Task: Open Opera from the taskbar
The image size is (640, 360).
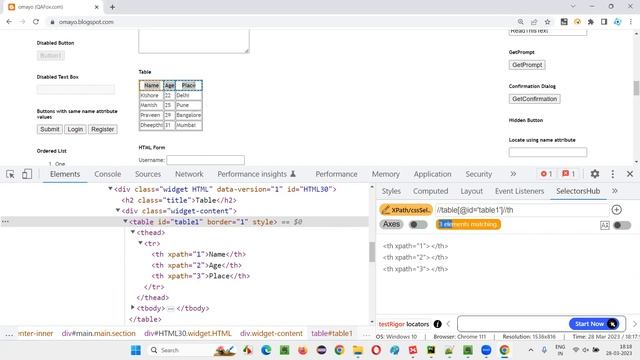Action: (x=376, y=350)
